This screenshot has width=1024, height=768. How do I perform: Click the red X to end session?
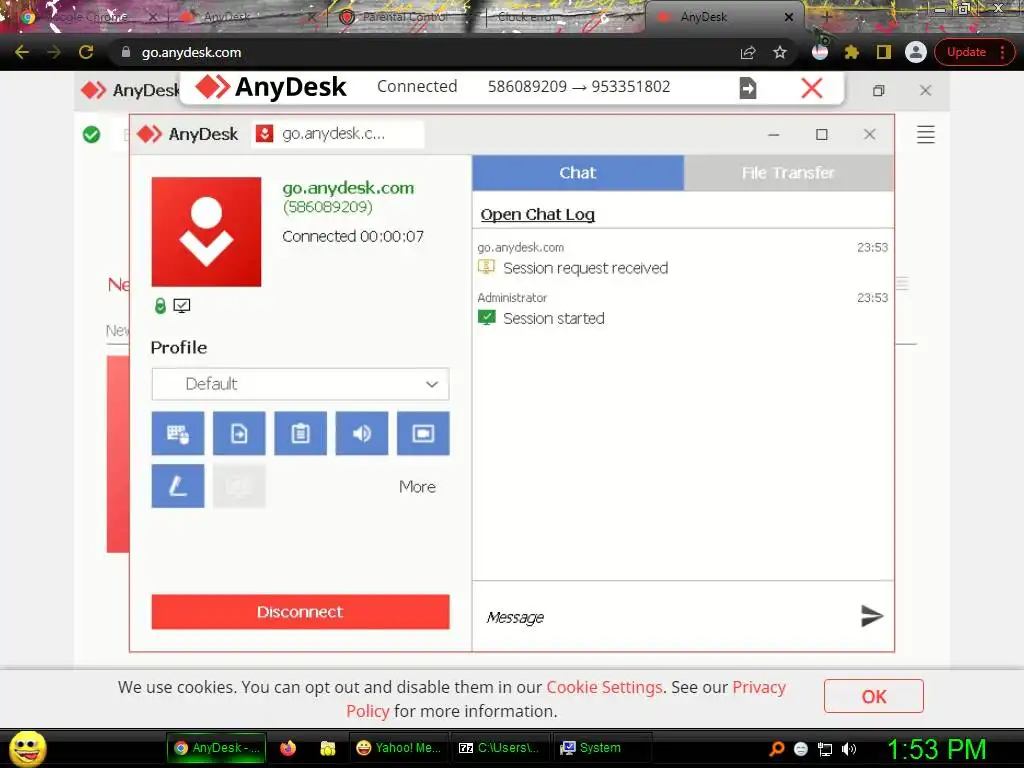pos(812,88)
